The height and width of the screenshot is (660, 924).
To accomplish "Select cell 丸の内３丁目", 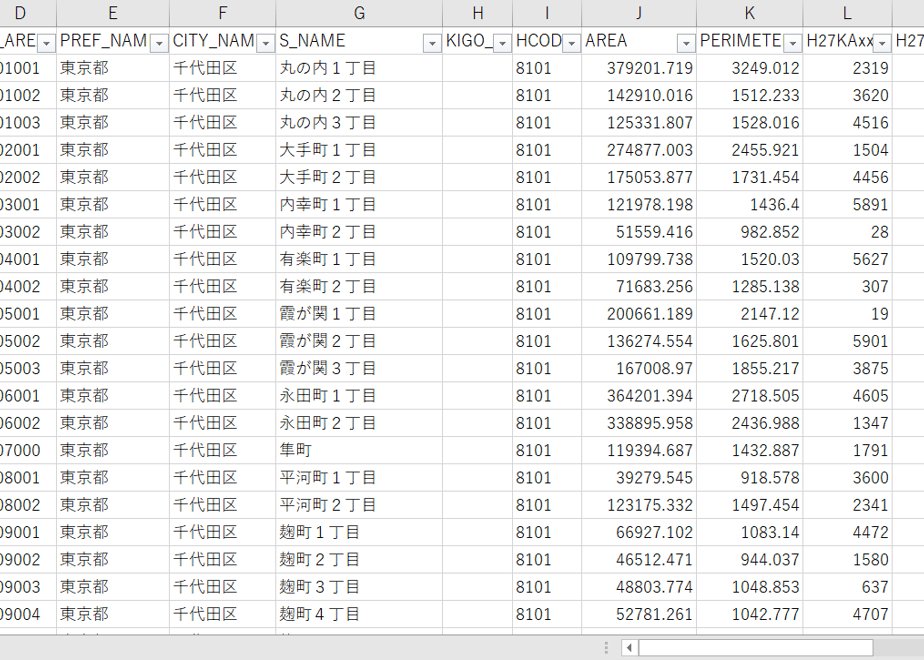I will [x=359, y=123].
